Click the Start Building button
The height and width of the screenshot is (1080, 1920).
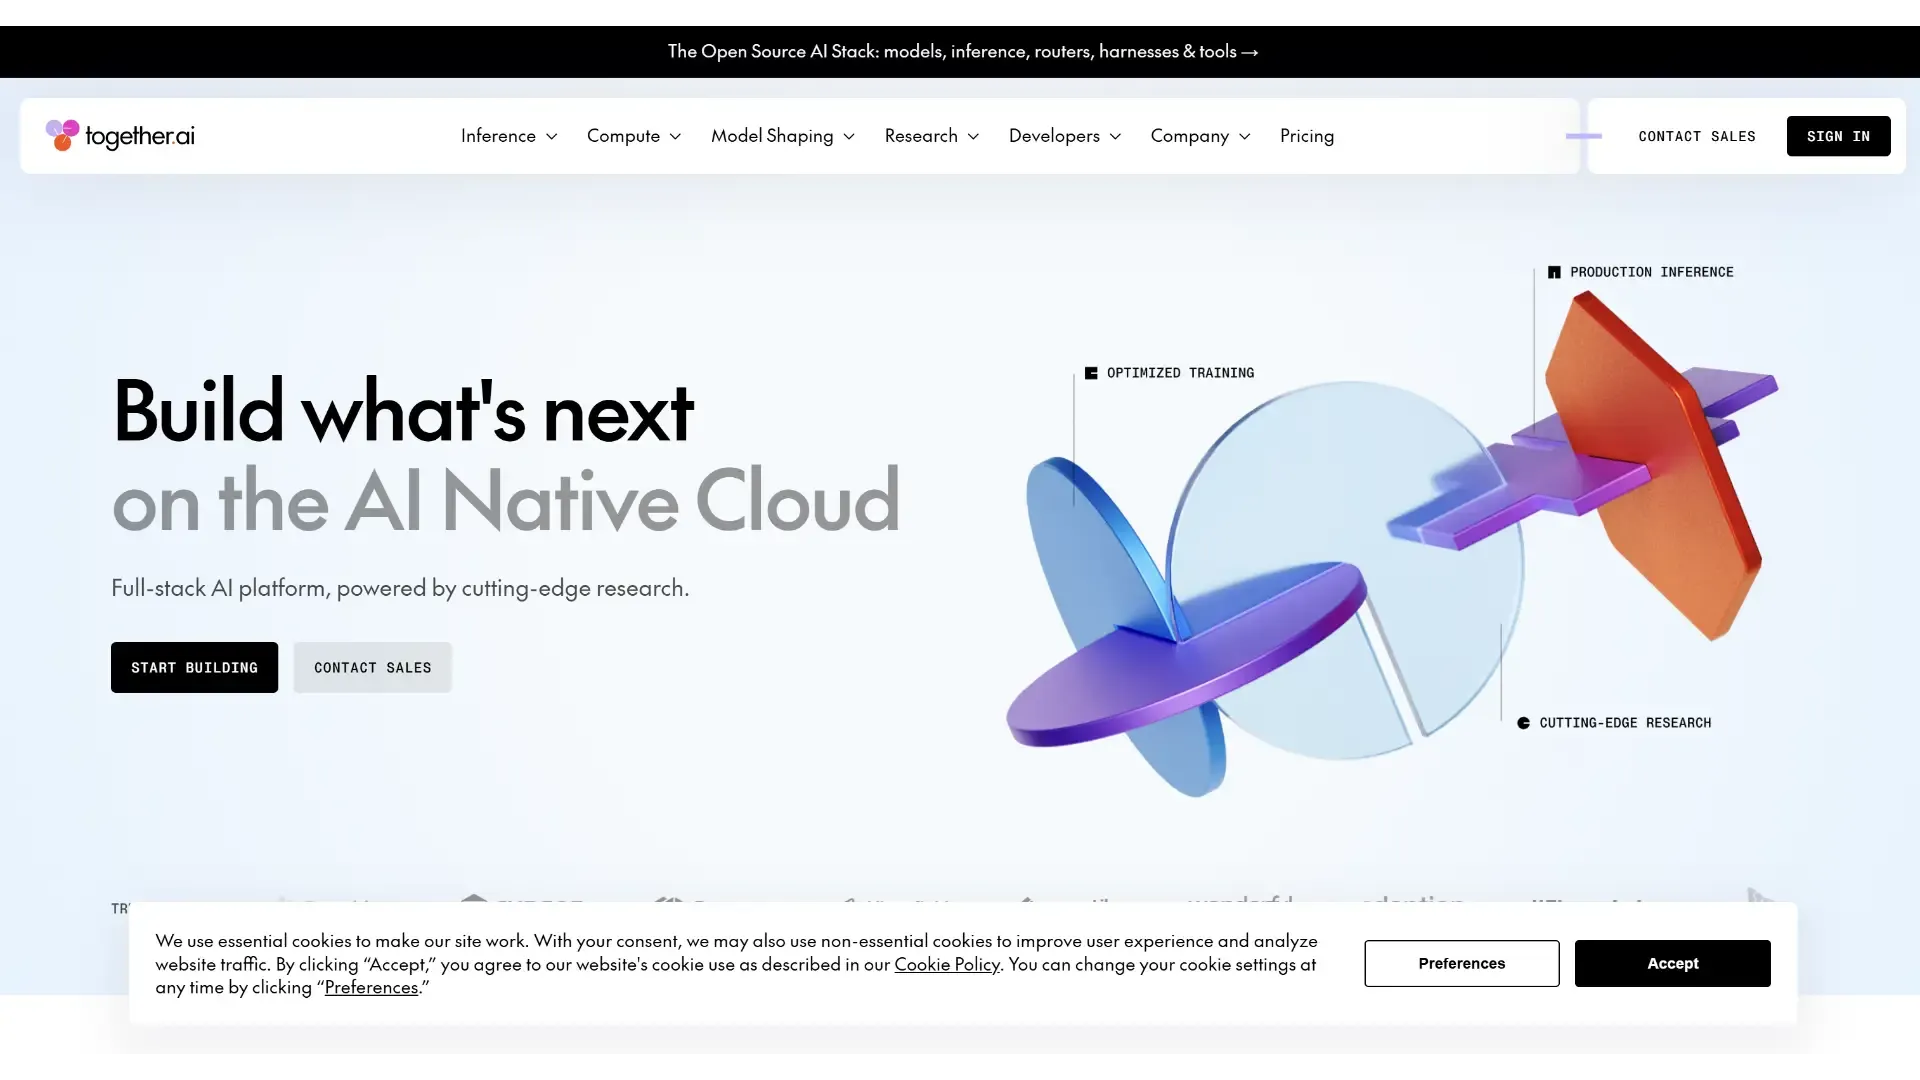coord(194,667)
